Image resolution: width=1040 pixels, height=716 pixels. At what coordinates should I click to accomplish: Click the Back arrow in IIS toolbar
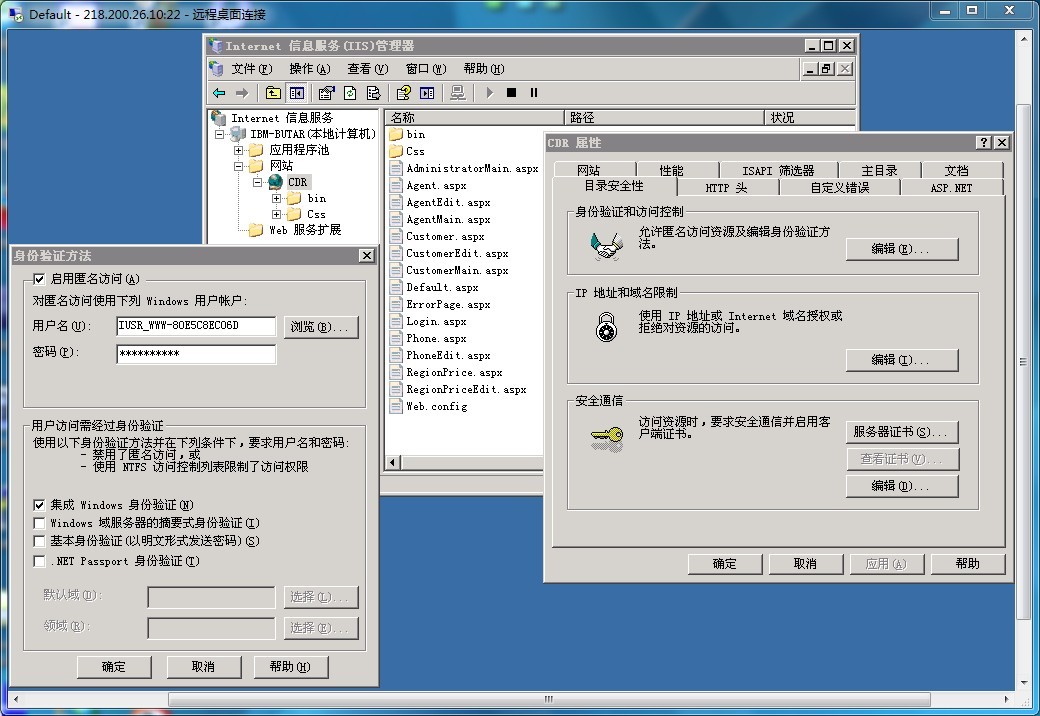(219, 93)
